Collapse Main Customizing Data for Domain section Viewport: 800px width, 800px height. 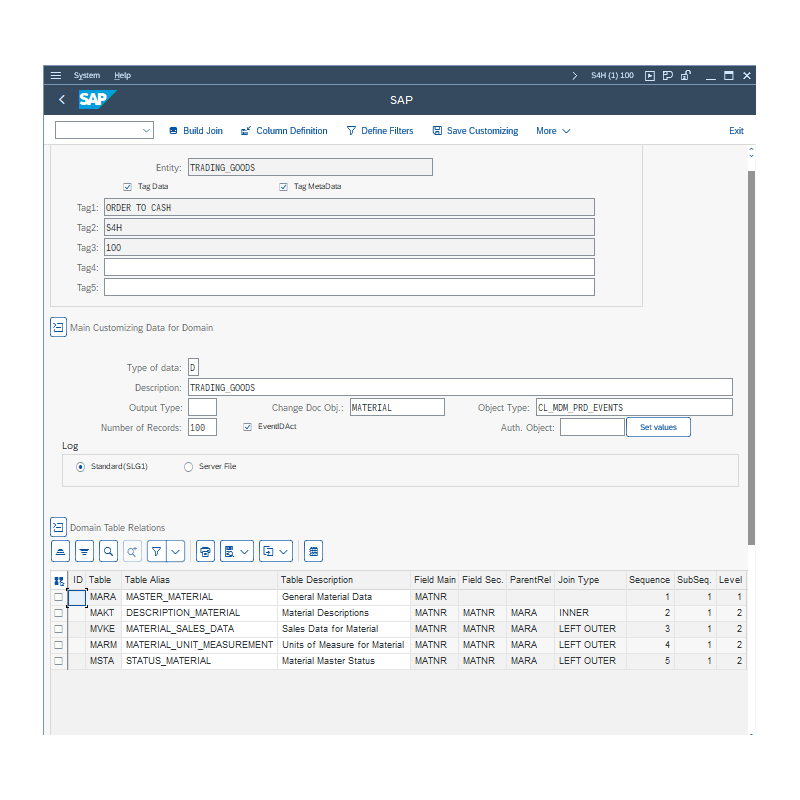[x=58, y=328]
